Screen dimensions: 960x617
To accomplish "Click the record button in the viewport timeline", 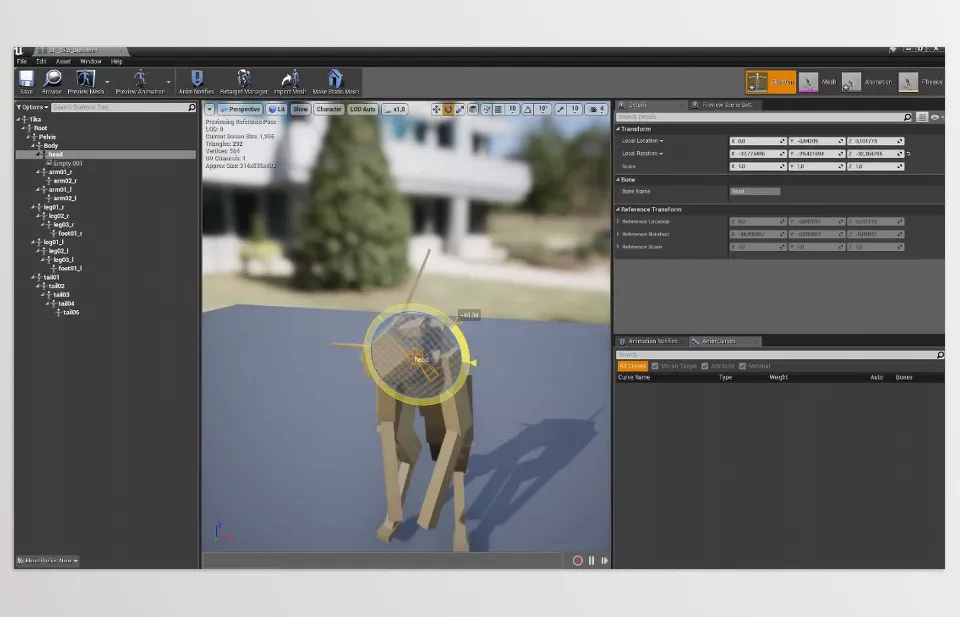I will (577, 561).
